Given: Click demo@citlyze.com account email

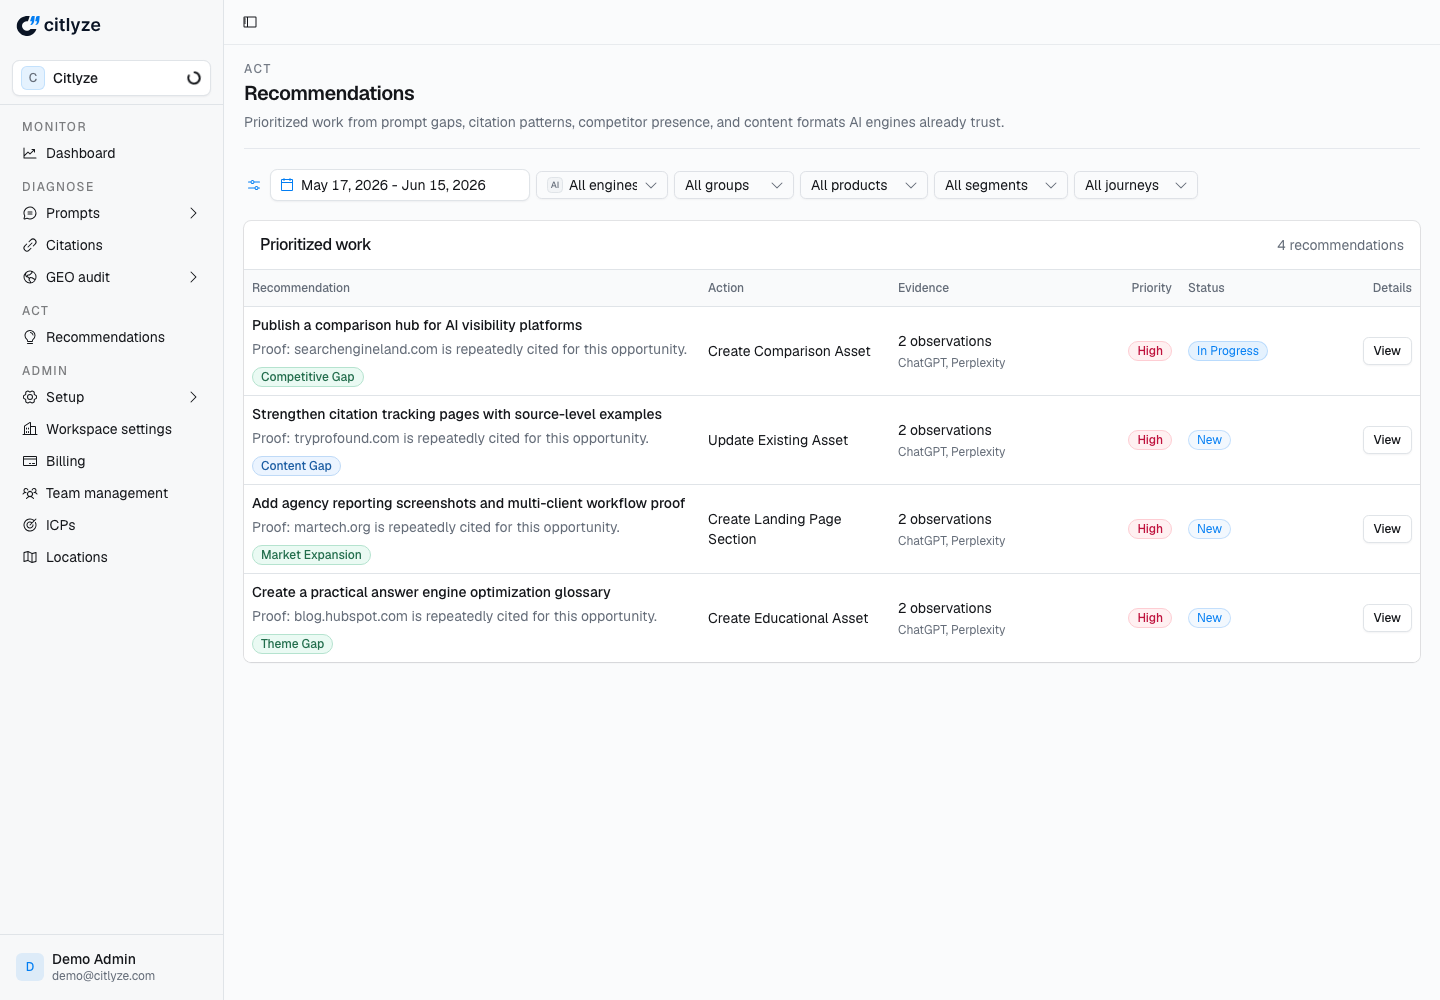Looking at the screenshot, I should coord(103,976).
